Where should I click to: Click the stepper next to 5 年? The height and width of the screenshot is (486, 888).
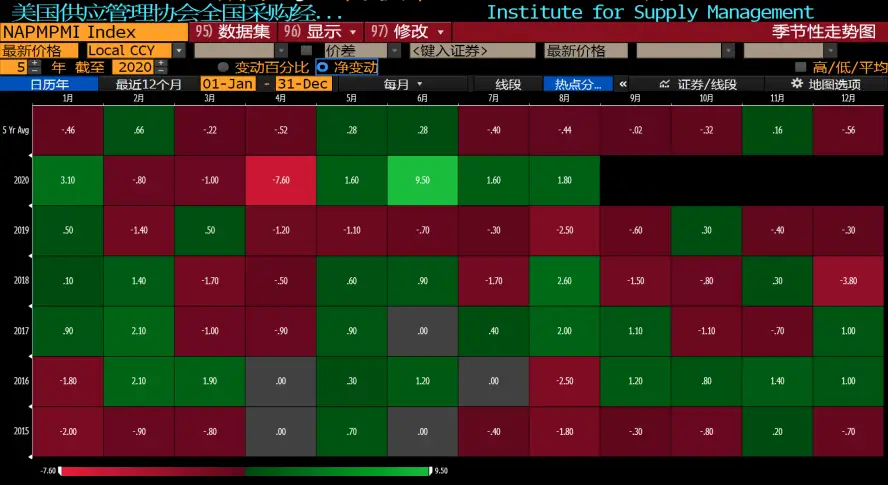pyautogui.click(x=35, y=67)
